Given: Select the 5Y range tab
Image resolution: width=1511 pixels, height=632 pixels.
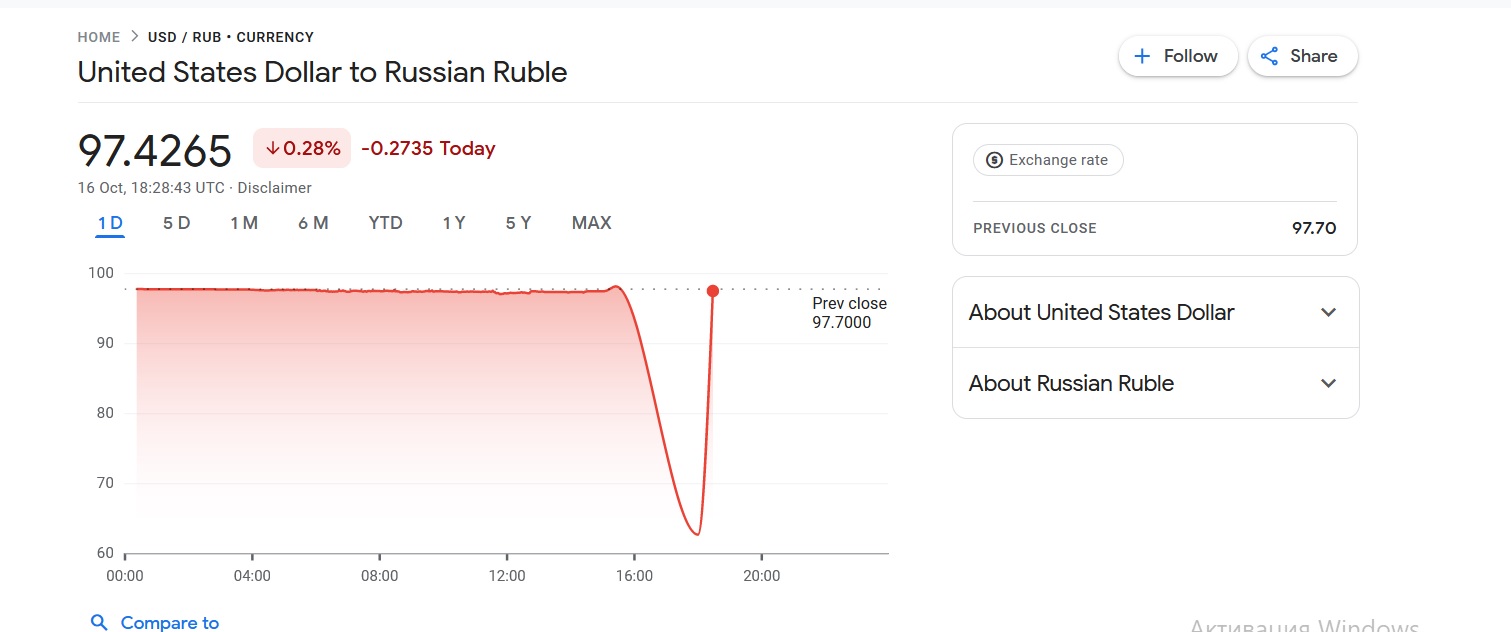Looking at the screenshot, I should click(518, 223).
